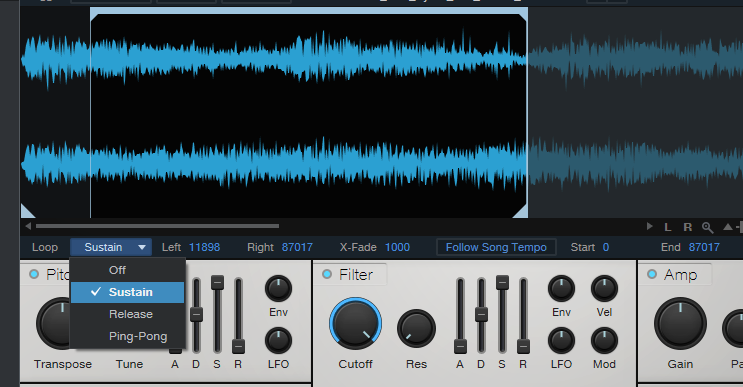Image resolution: width=743 pixels, height=387 pixels.
Task: Open the Loop mode Sustain dropdown
Action: click(x=111, y=247)
